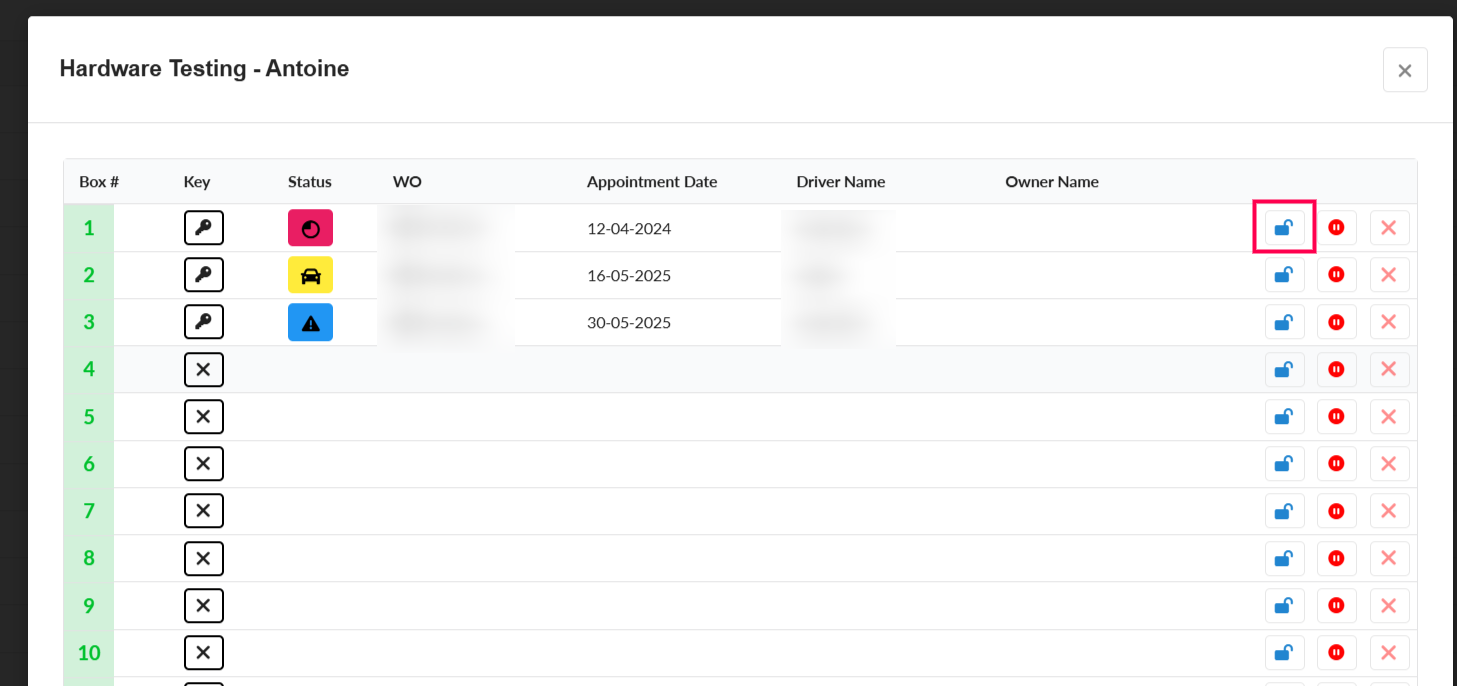The image size is (1457, 686).
Task: Click the red X delete icon for box 3
Action: 1388,322
